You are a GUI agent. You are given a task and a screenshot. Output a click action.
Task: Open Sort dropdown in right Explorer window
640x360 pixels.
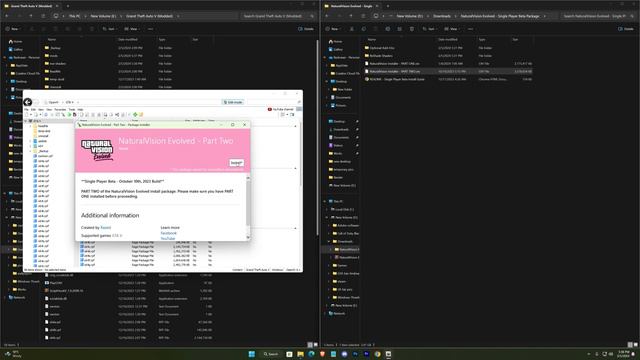(x=429, y=29)
